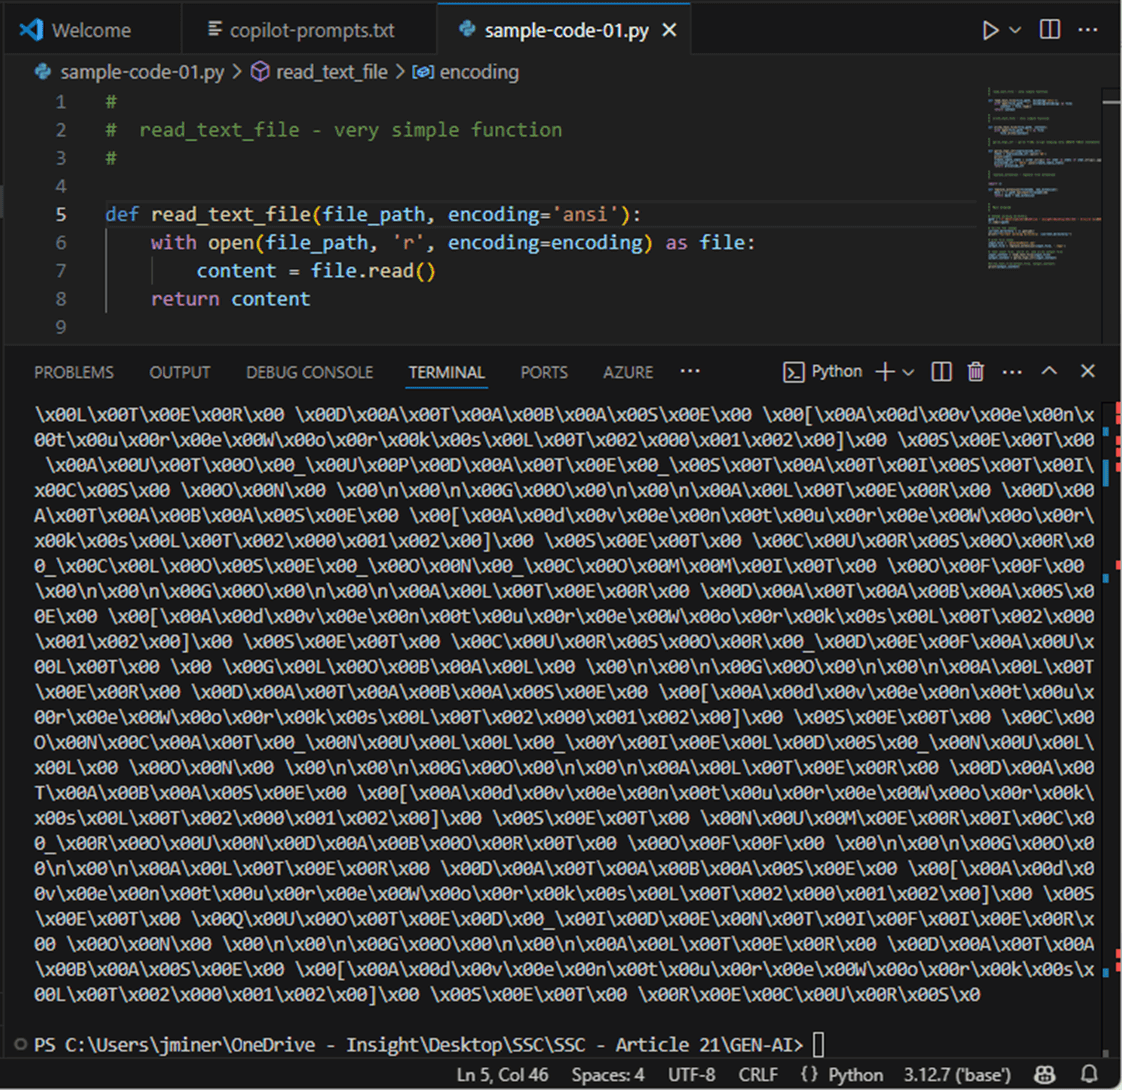
Task: Switch to the PROBLEMS panel tab
Action: pos(74,372)
